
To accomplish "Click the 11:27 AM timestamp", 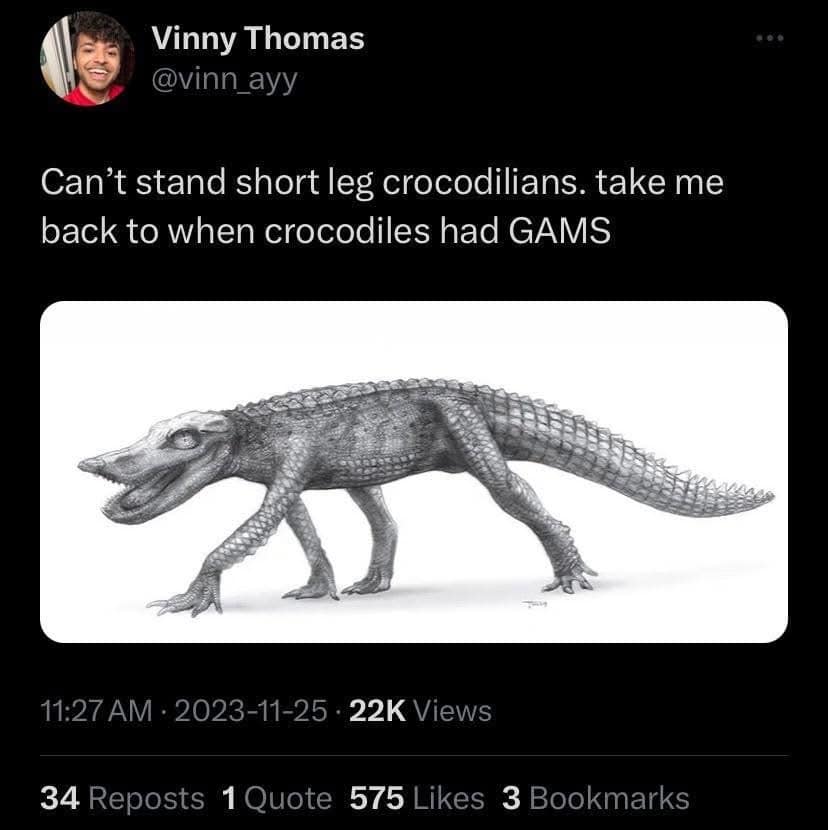I will [97, 711].
